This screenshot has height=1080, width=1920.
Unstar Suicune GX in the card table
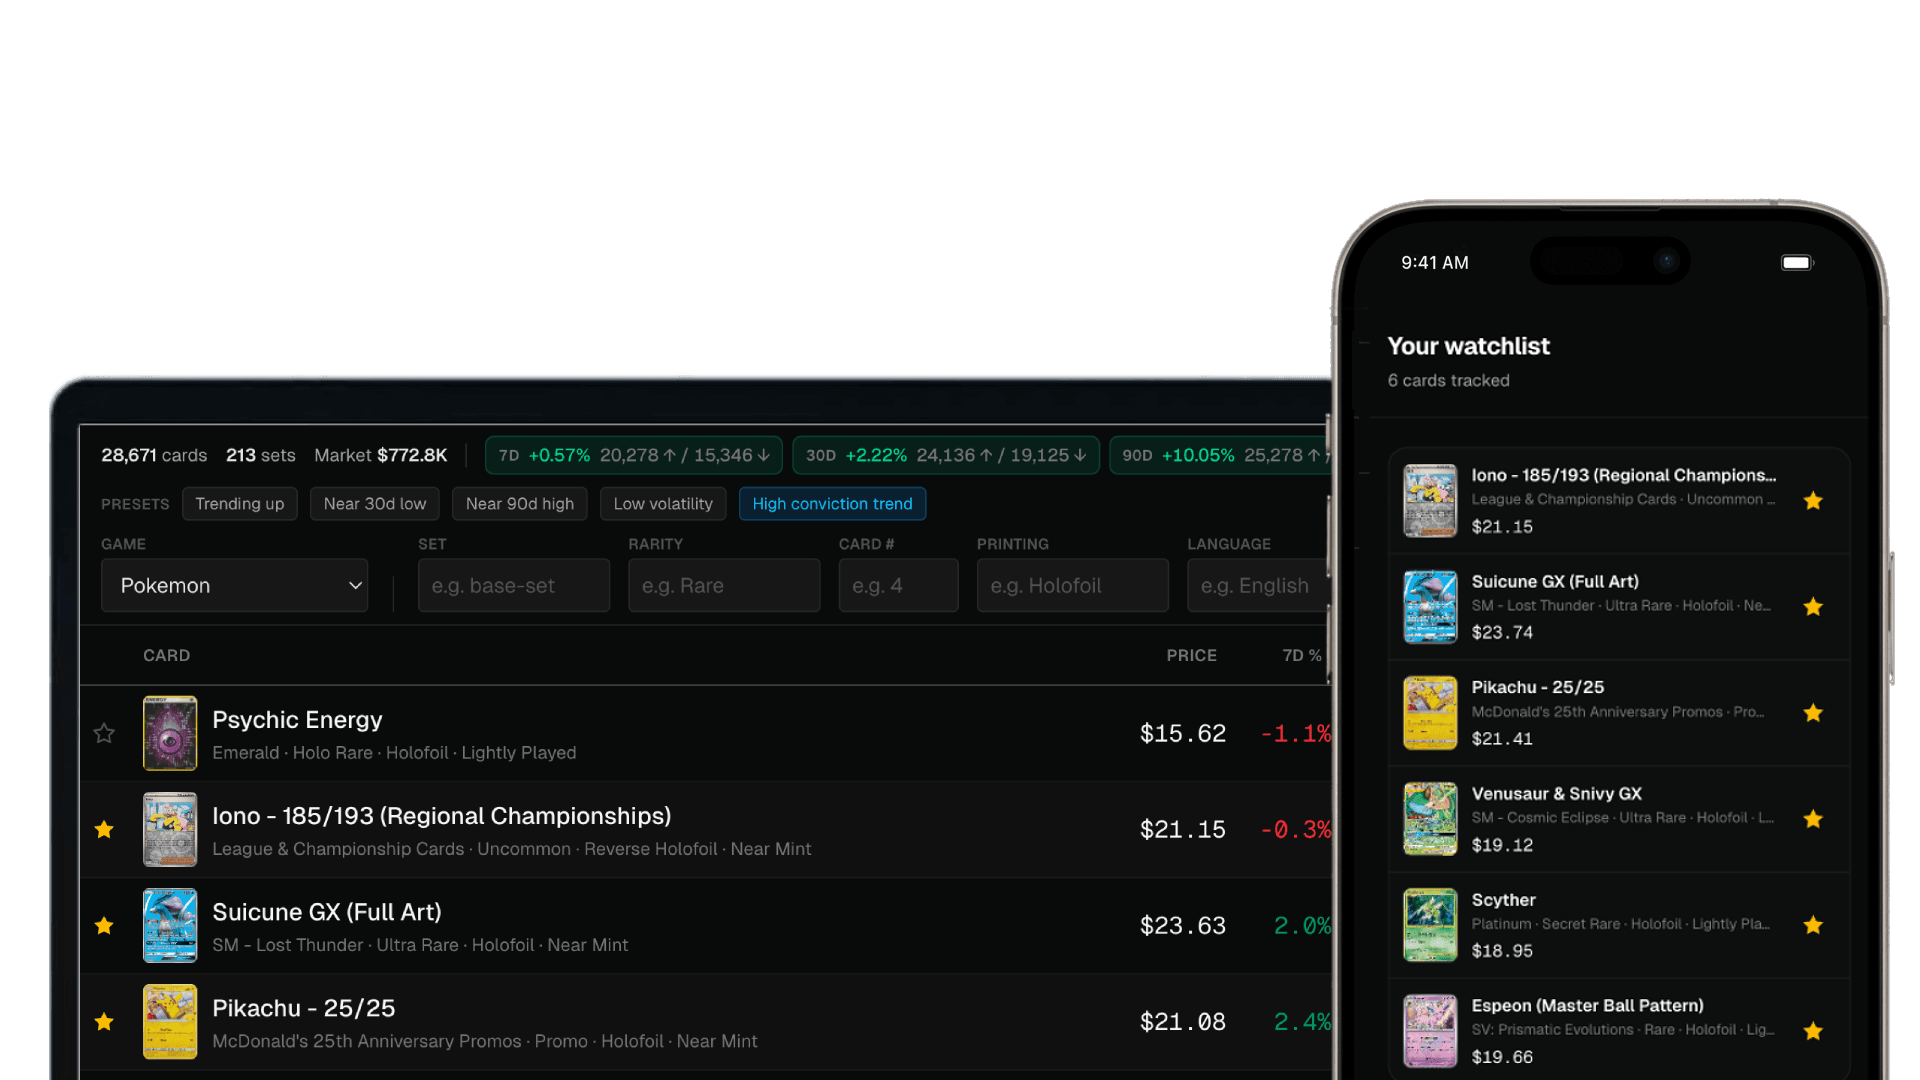(104, 925)
